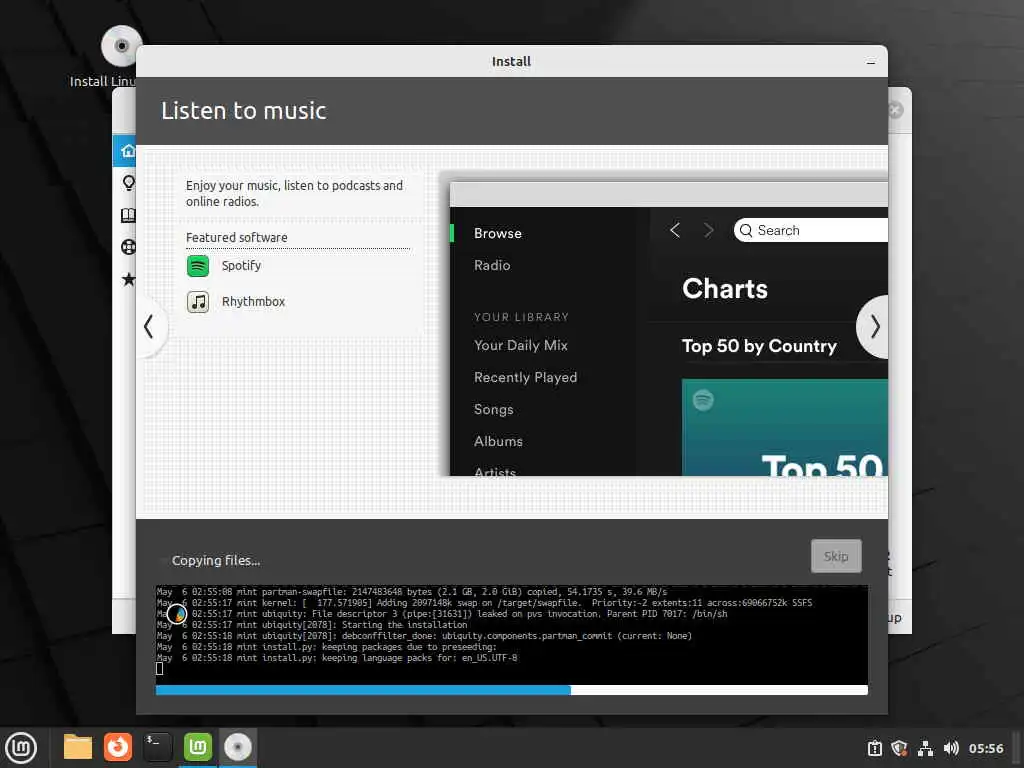Click the 05:56 clock in the panel
Screen dimensions: 1024x768
coord(985,748)
